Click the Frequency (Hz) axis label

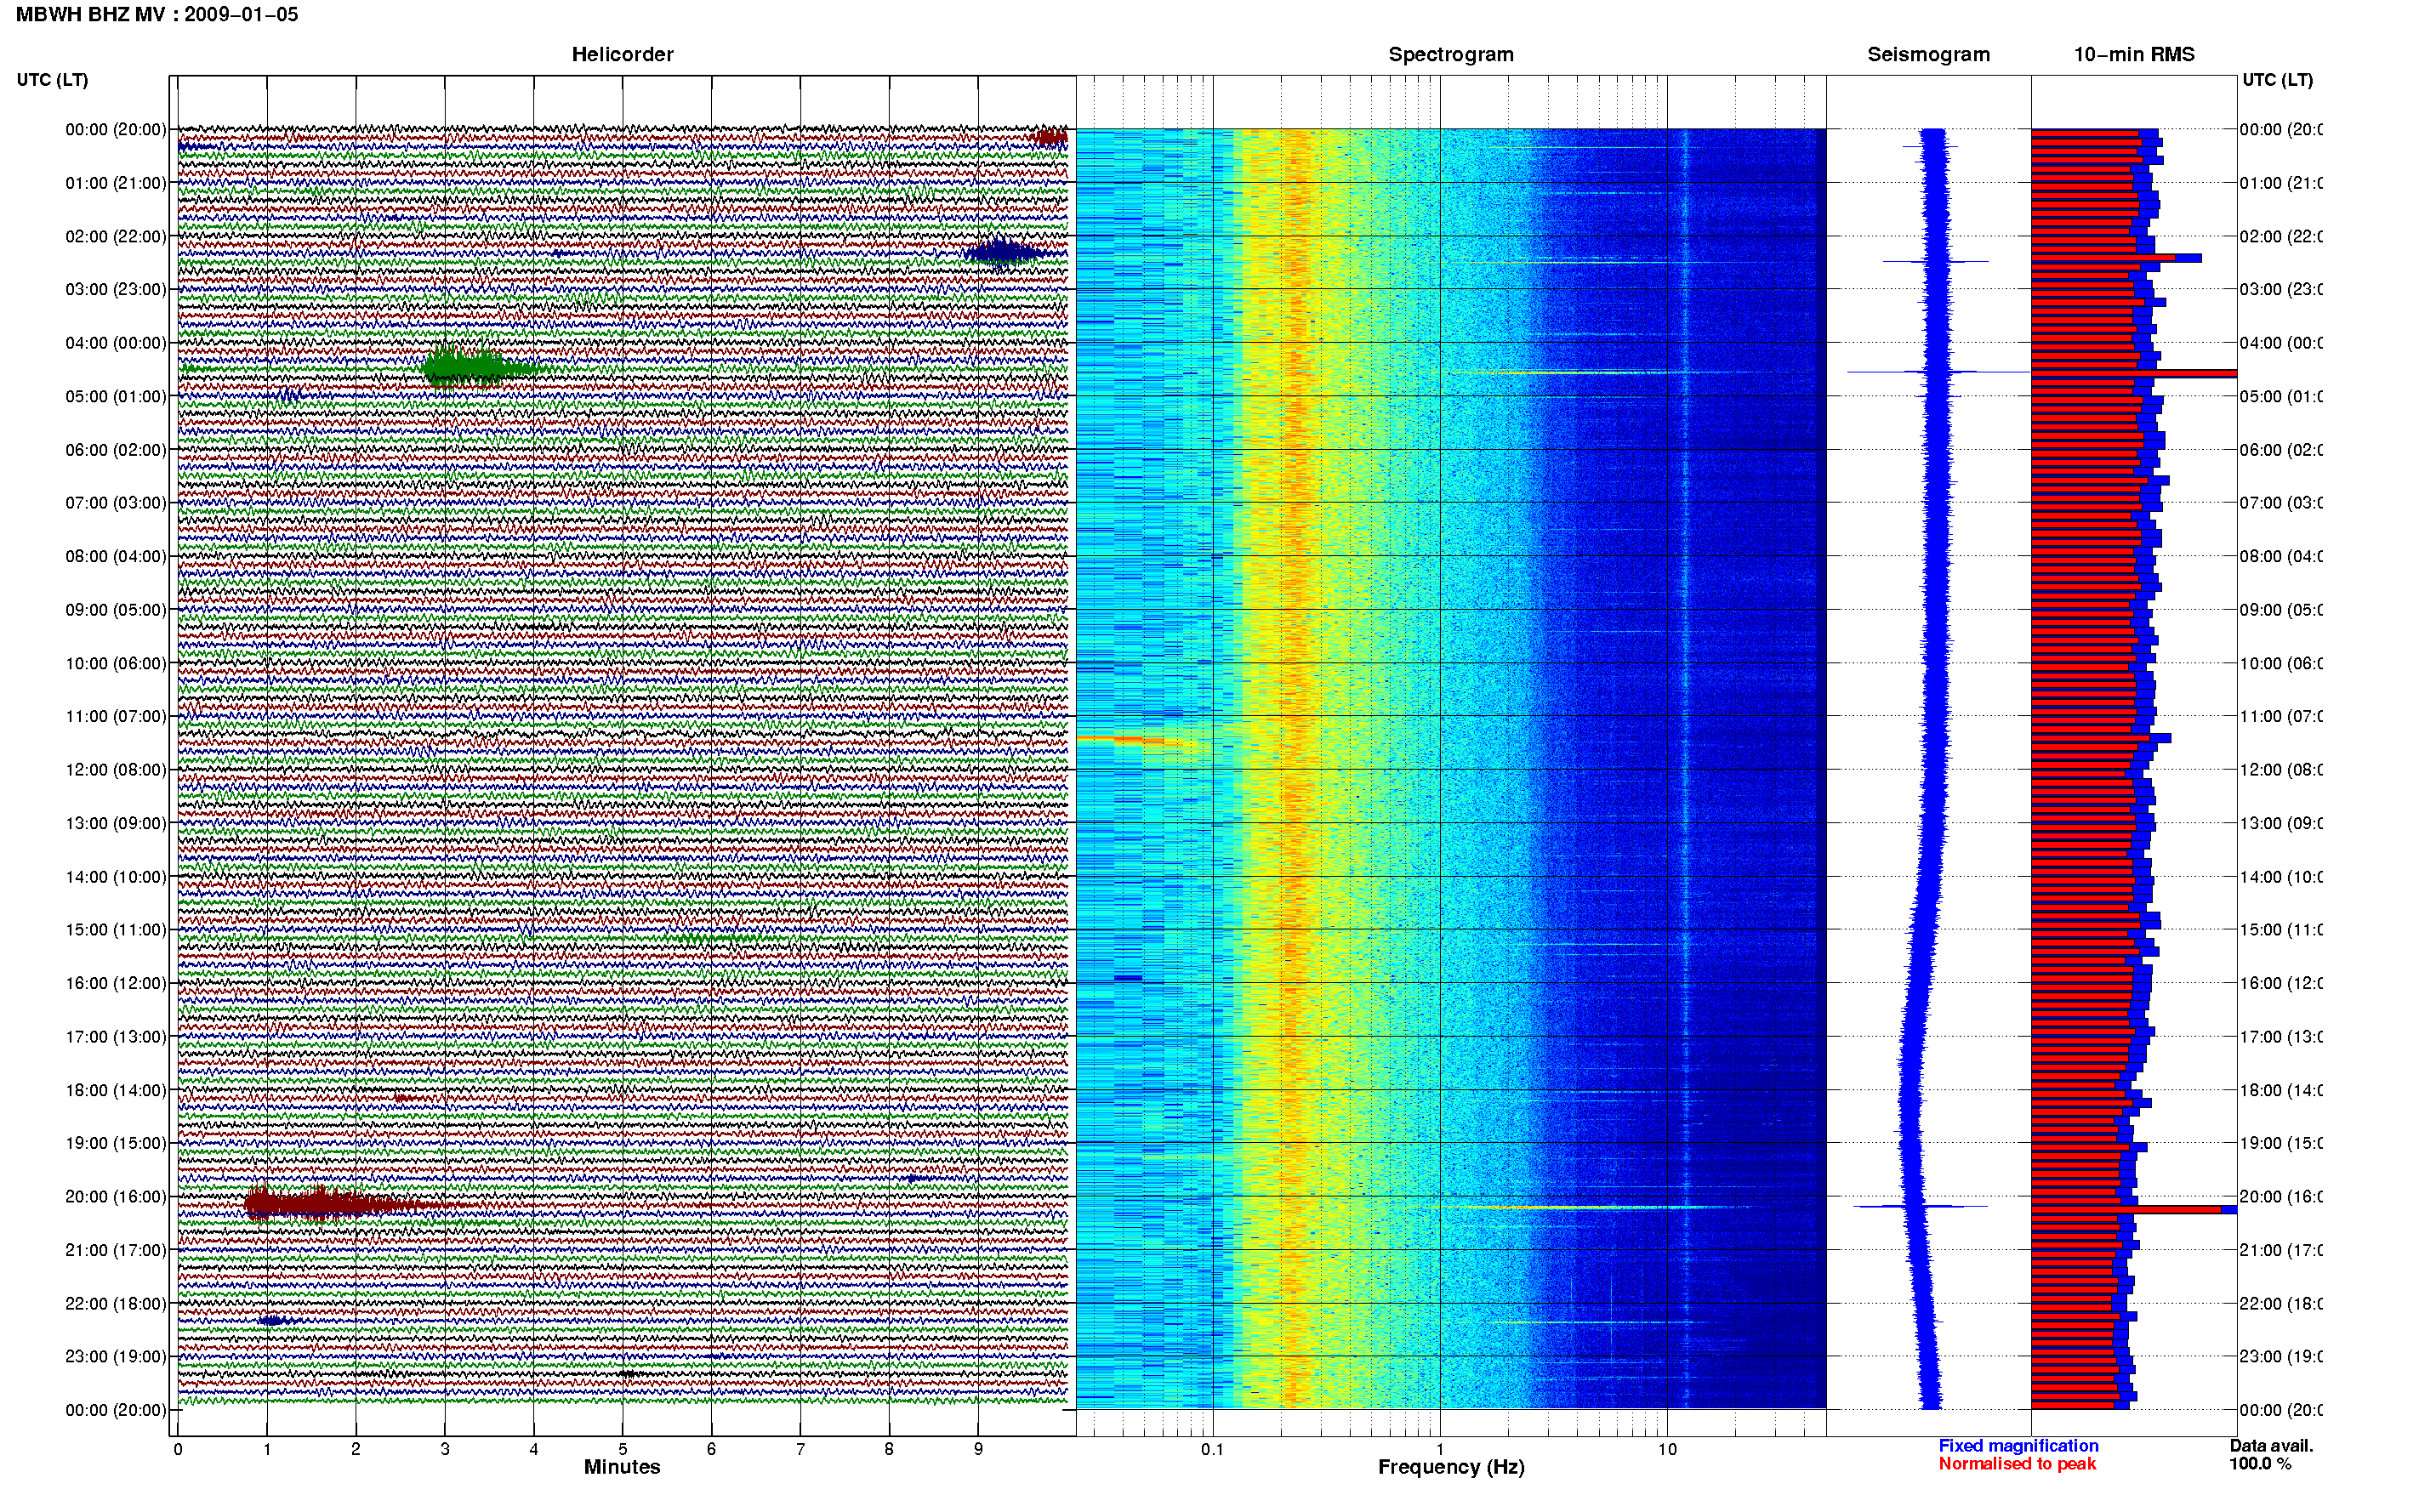(x=1451, y=1468)
